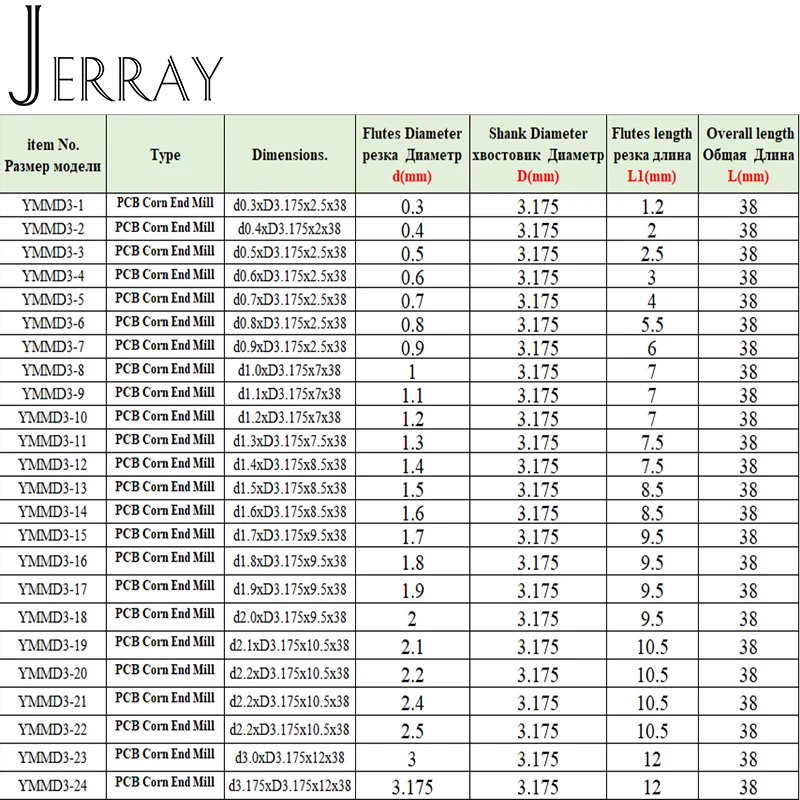This screenshot has width=800, height=800.
Task: Select flutes length 4 in YMMD3-5 row
Action: 652,301
